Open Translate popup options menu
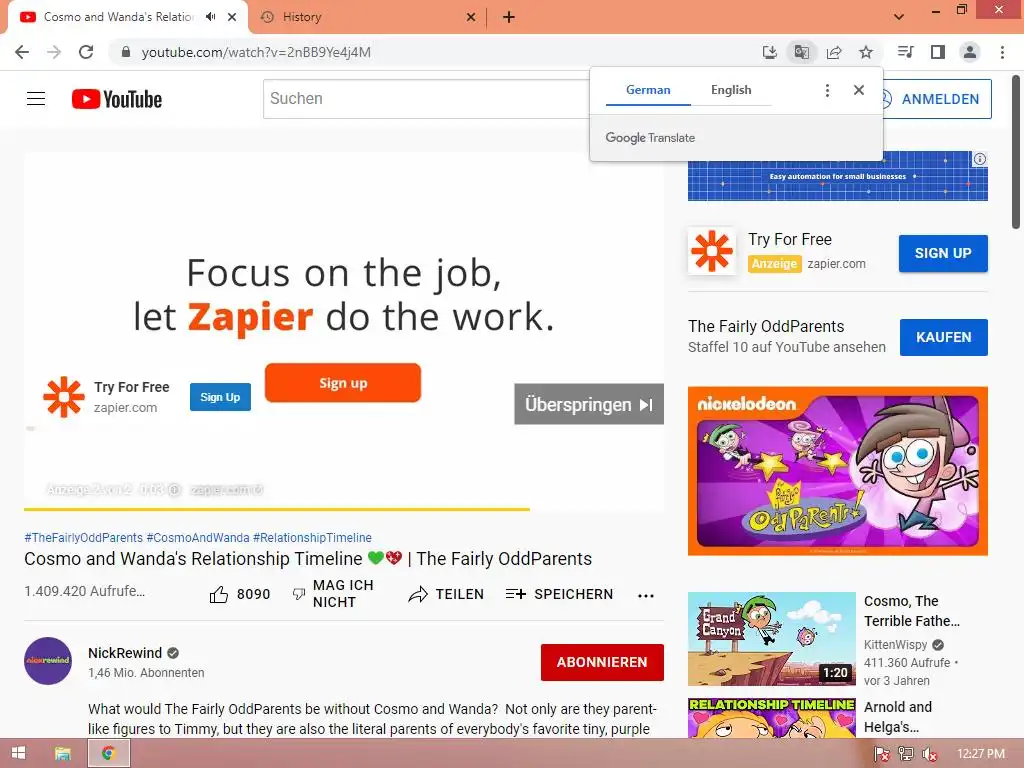The height and width of the screenshot is (768, 1024). coord(827,90)
